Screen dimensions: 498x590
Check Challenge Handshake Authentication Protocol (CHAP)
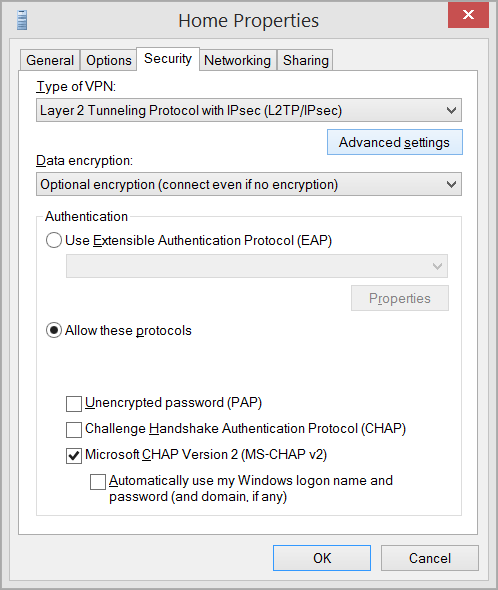(x=74, y=430)
